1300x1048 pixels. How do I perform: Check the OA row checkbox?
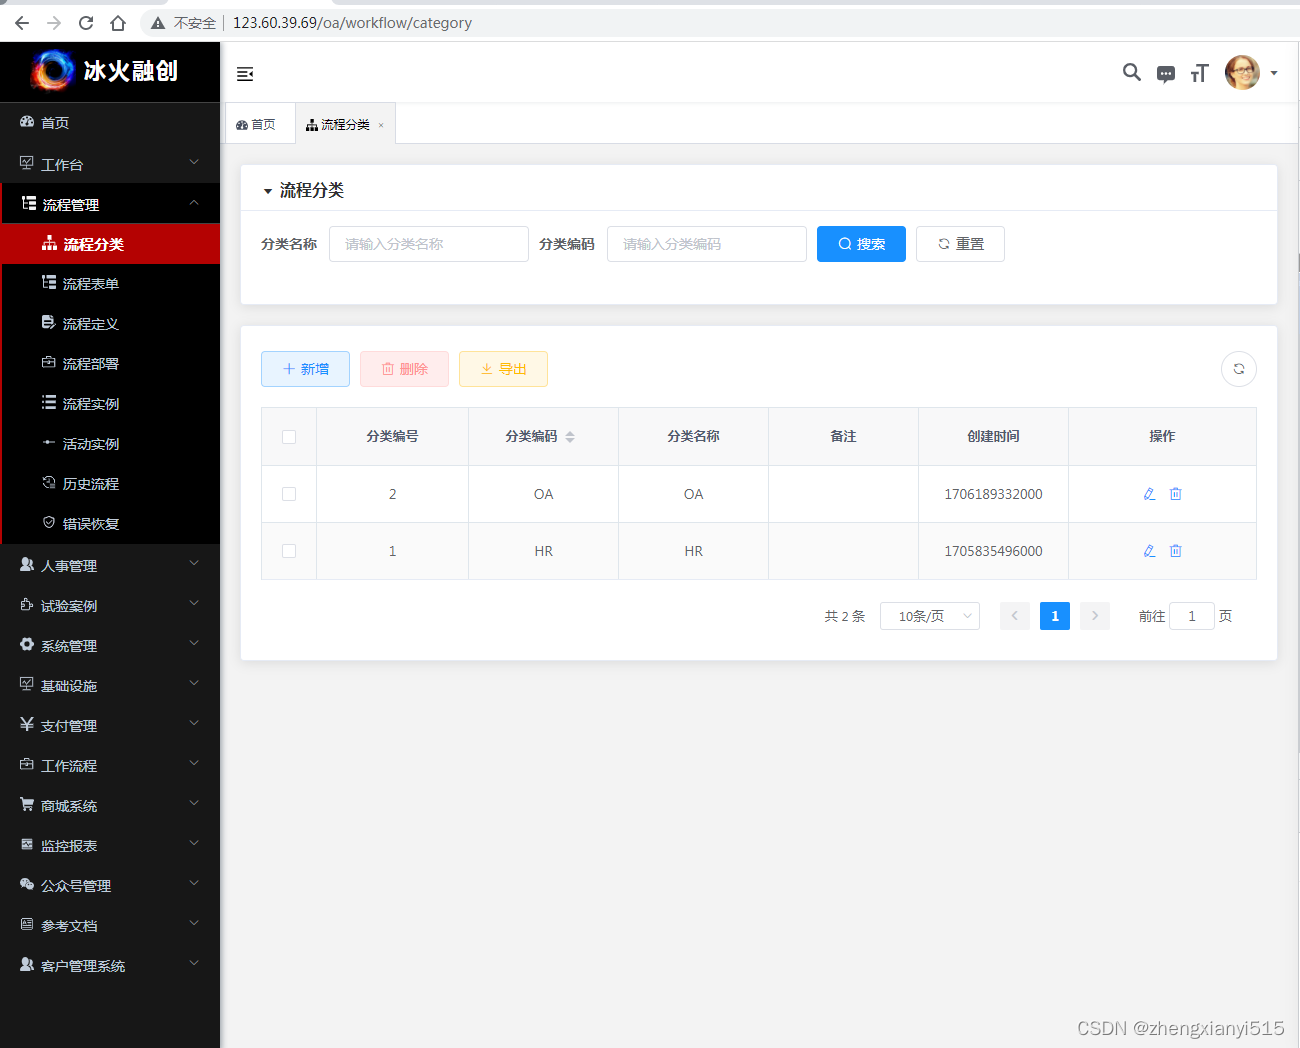pyautogui.click(x=289, y=494)
